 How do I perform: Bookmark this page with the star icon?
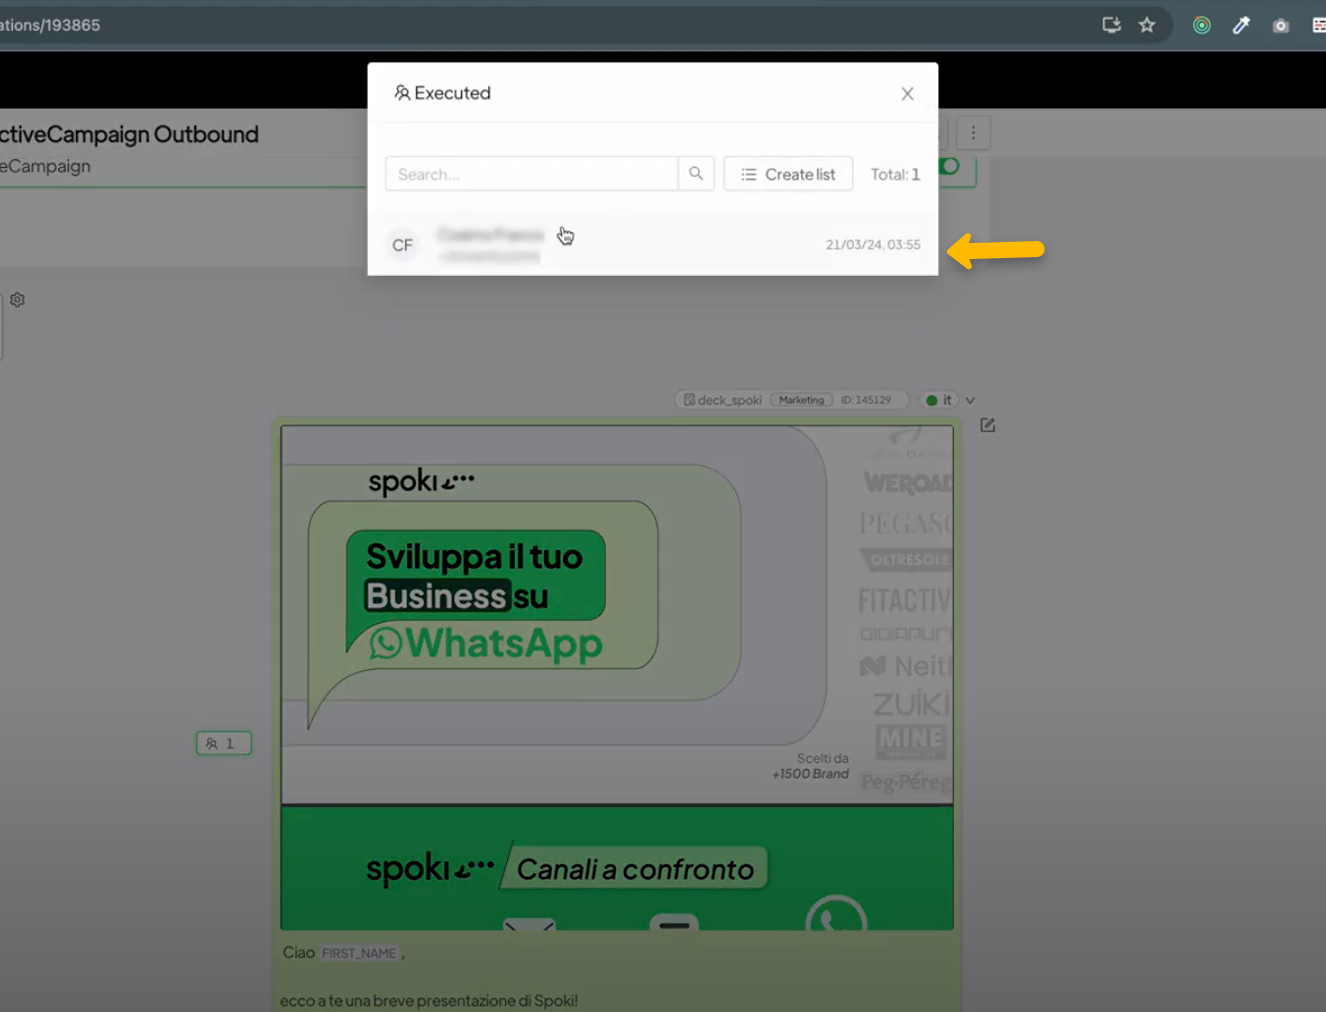click(x=1147, y=25)
